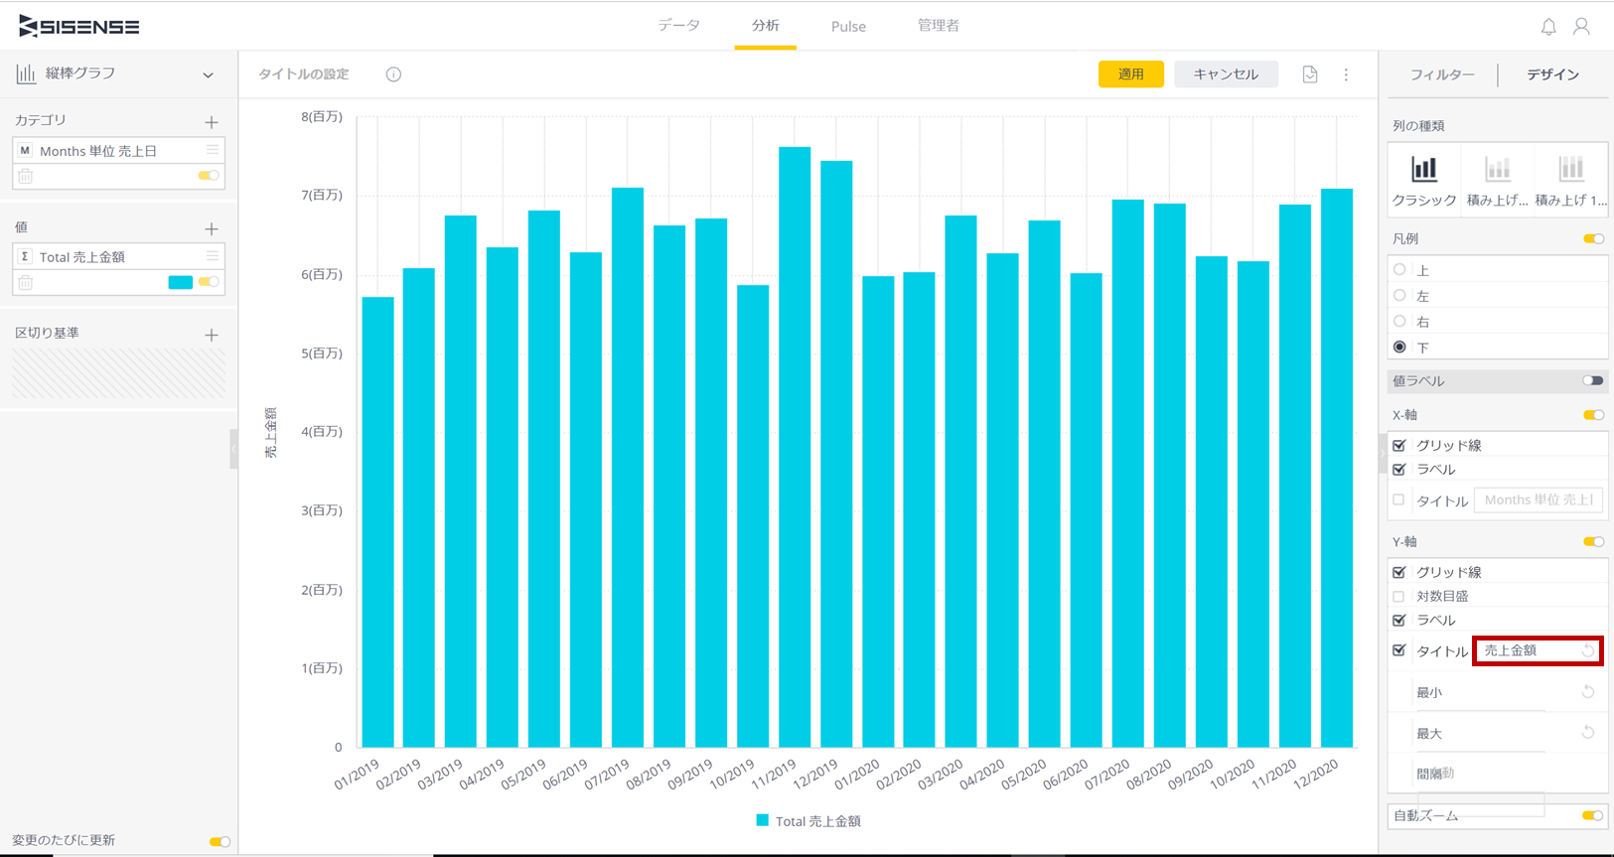
Task: Switch to the フィルター panel tab
Action: point(1442,75)
